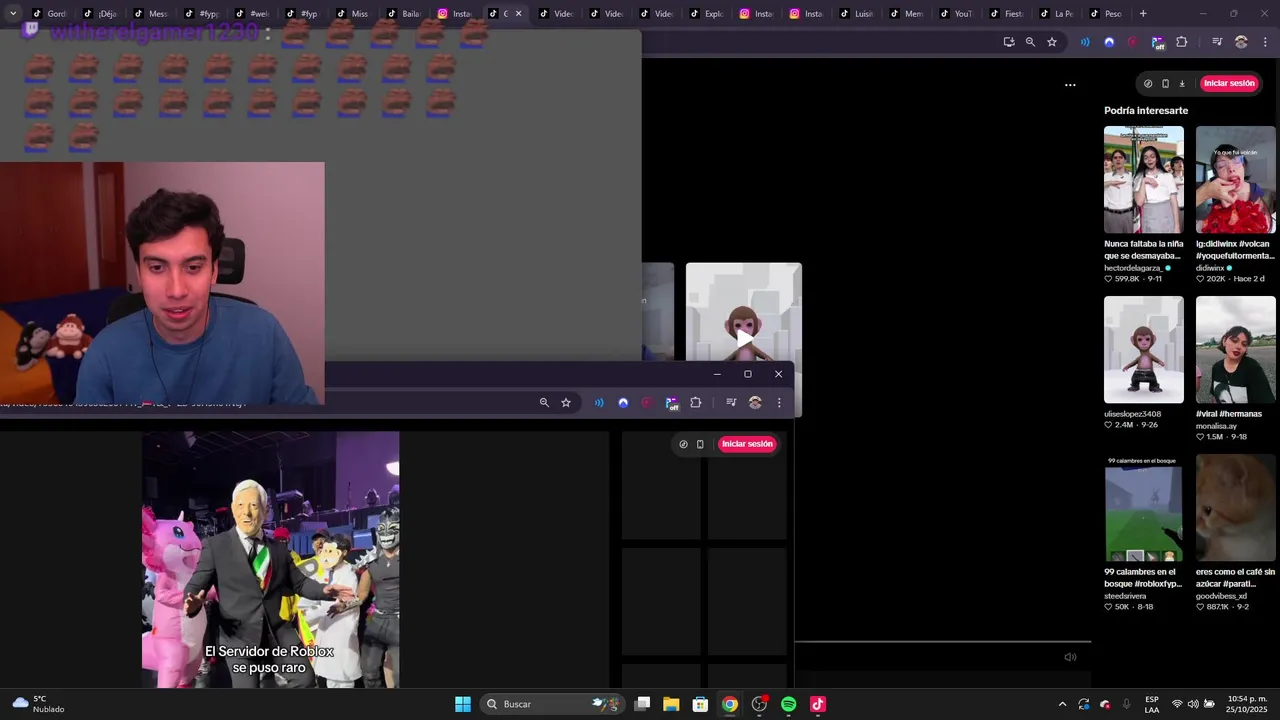Click the TikTok coins icon in the front small window
The image size is (1280, 720).
pos(683,444)
